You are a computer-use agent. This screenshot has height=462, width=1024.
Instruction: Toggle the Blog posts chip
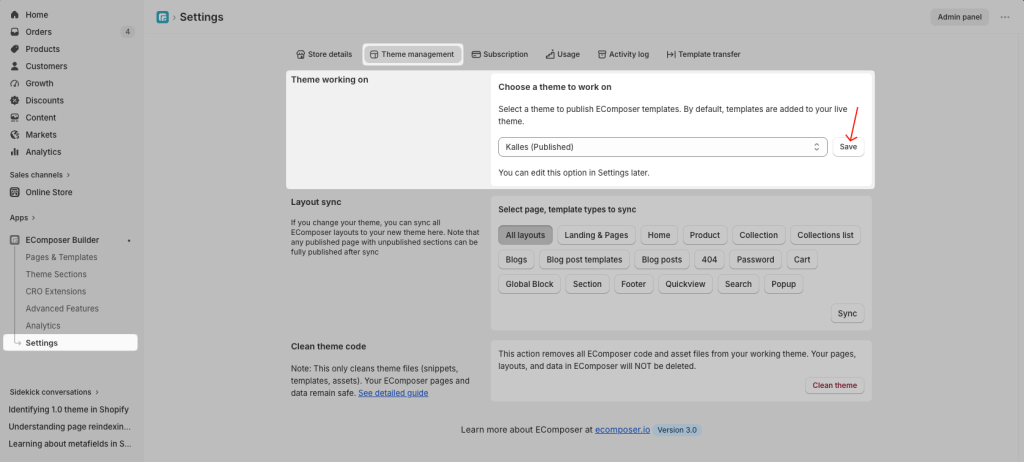(x=662, y=259)
